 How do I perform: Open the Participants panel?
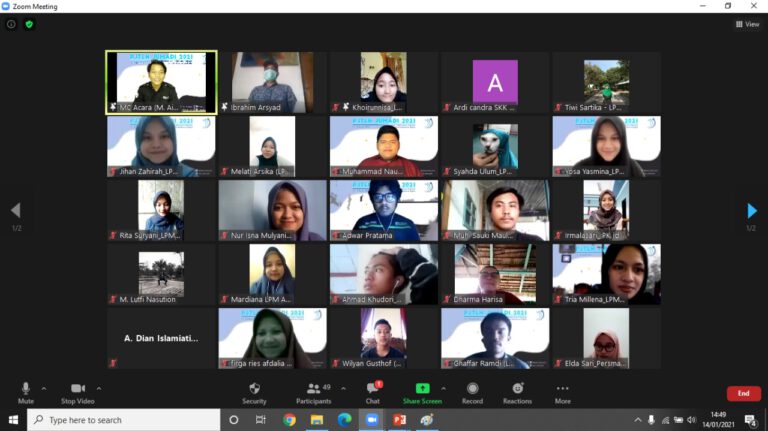313,390
